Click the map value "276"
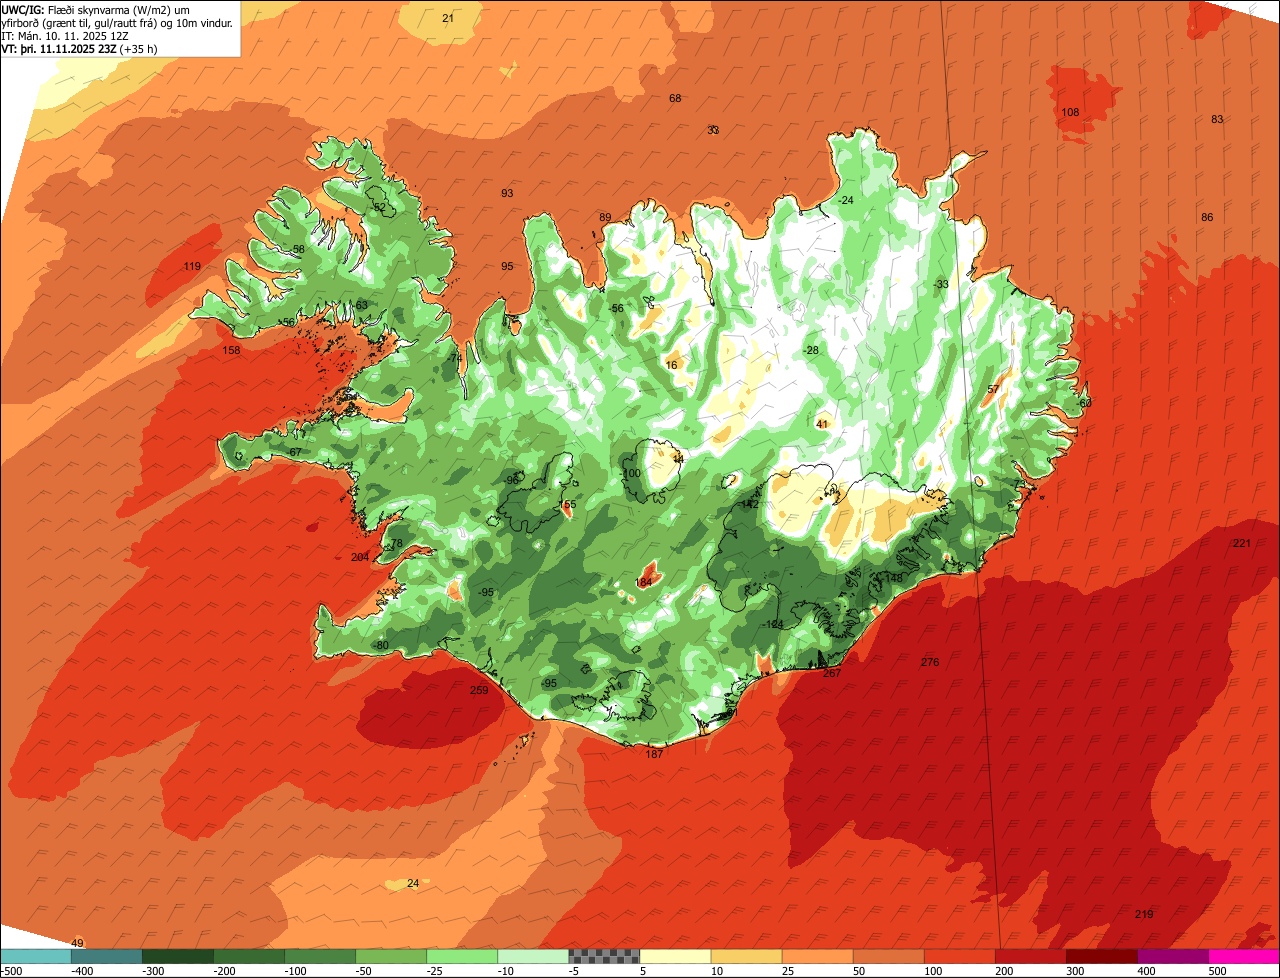1280x978 pixels. [930, 662]
